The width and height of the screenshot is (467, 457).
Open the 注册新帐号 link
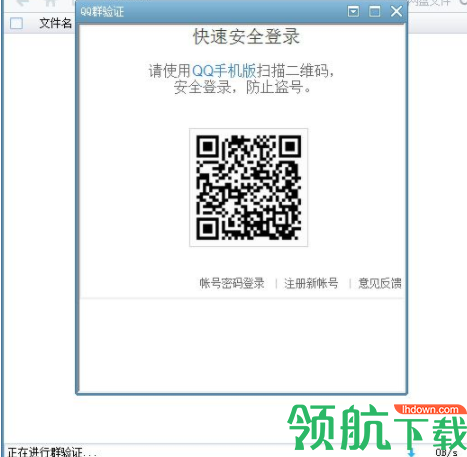click(311, 283)
